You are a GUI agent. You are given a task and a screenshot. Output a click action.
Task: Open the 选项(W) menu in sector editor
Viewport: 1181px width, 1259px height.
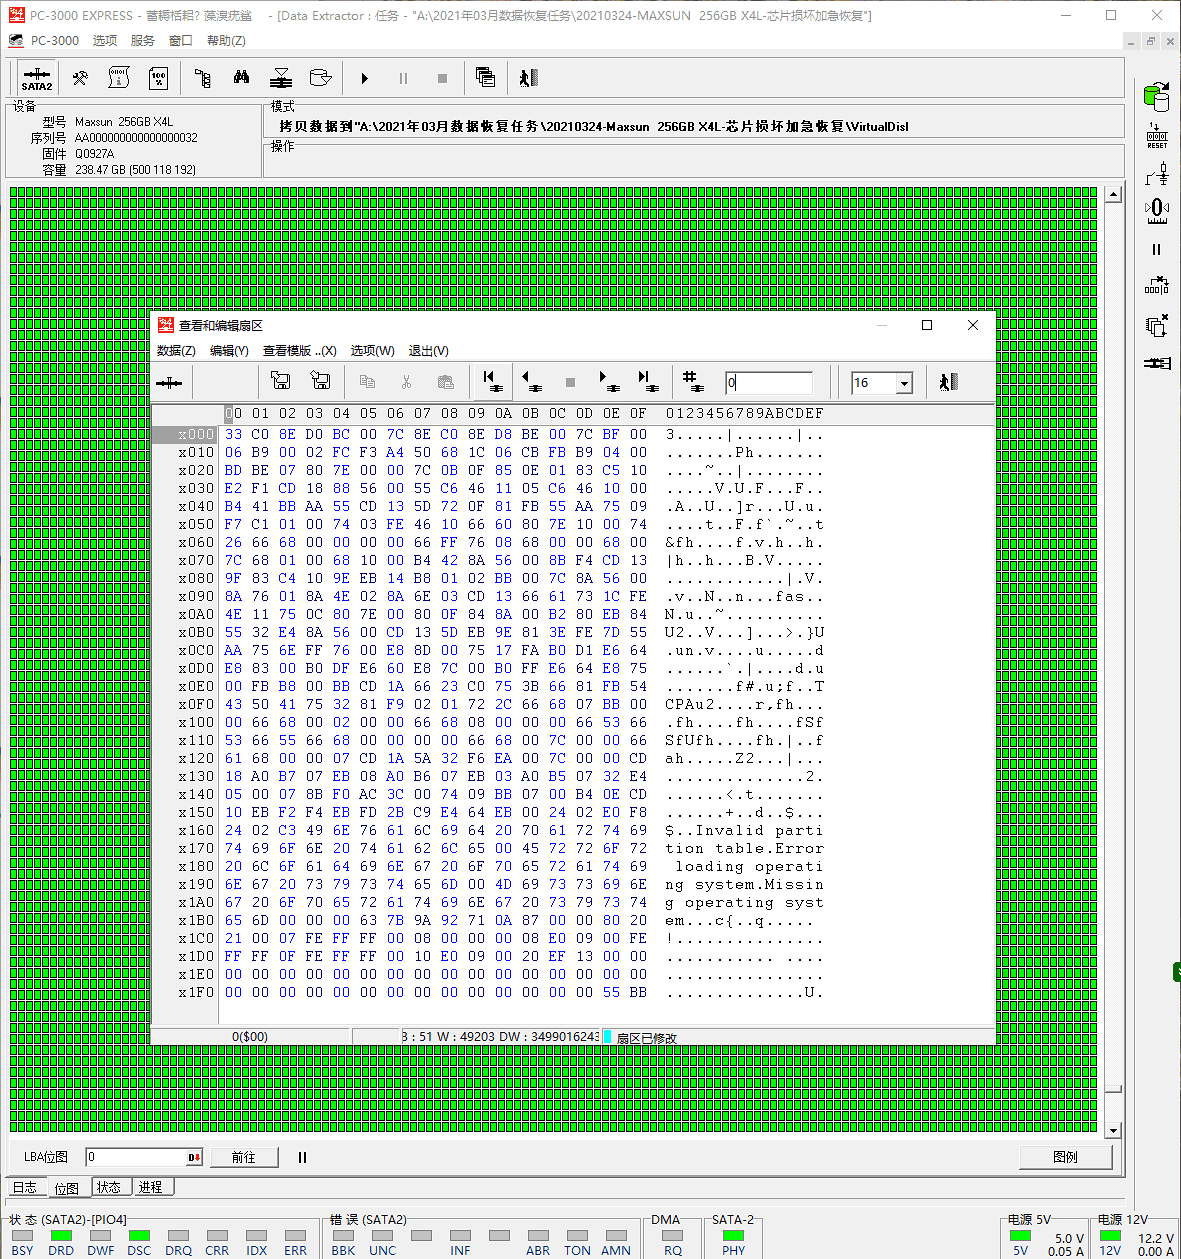pyautogui.click(x=372, y=351)
